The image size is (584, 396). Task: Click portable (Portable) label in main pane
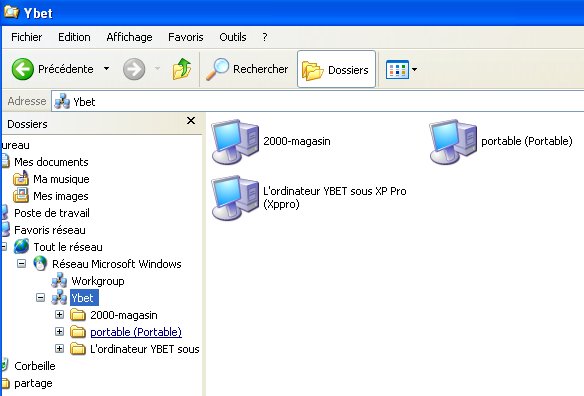tap(527, 141)
